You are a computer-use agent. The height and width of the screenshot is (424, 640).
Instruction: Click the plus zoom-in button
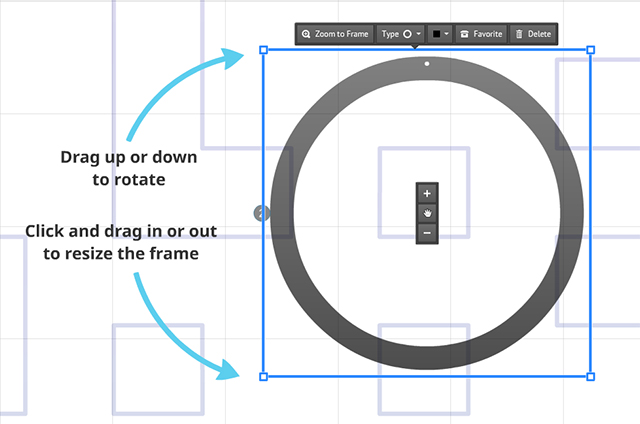[x=427, y=193]
